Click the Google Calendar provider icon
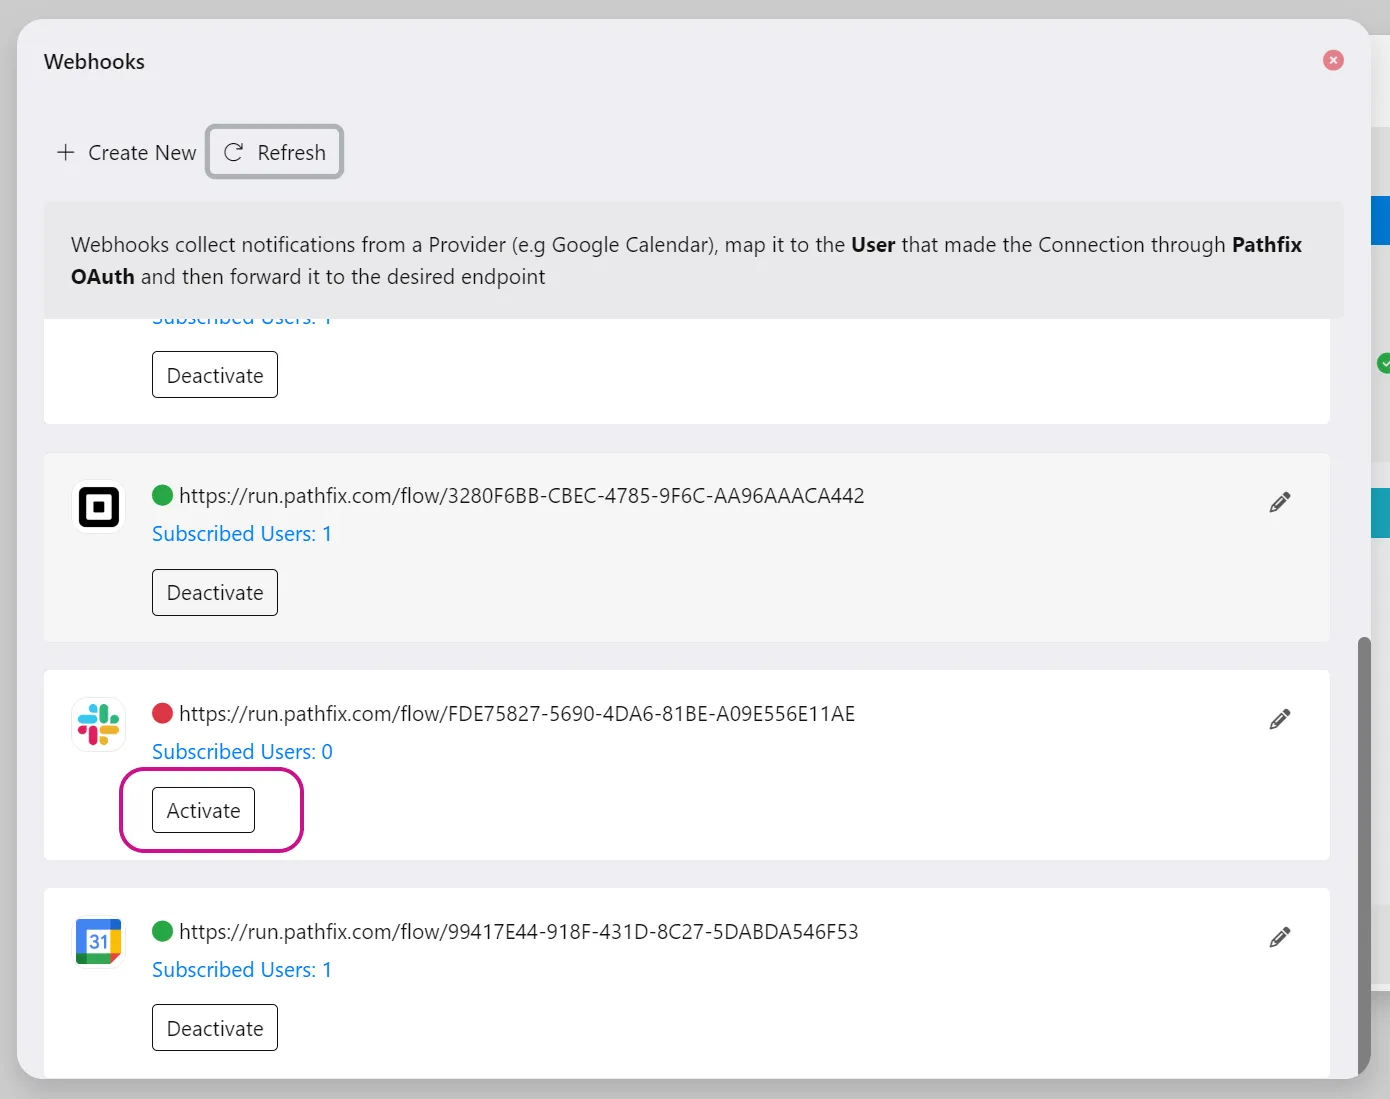This screenshot has height=1099, width=1390. click(x=99, y=942)
